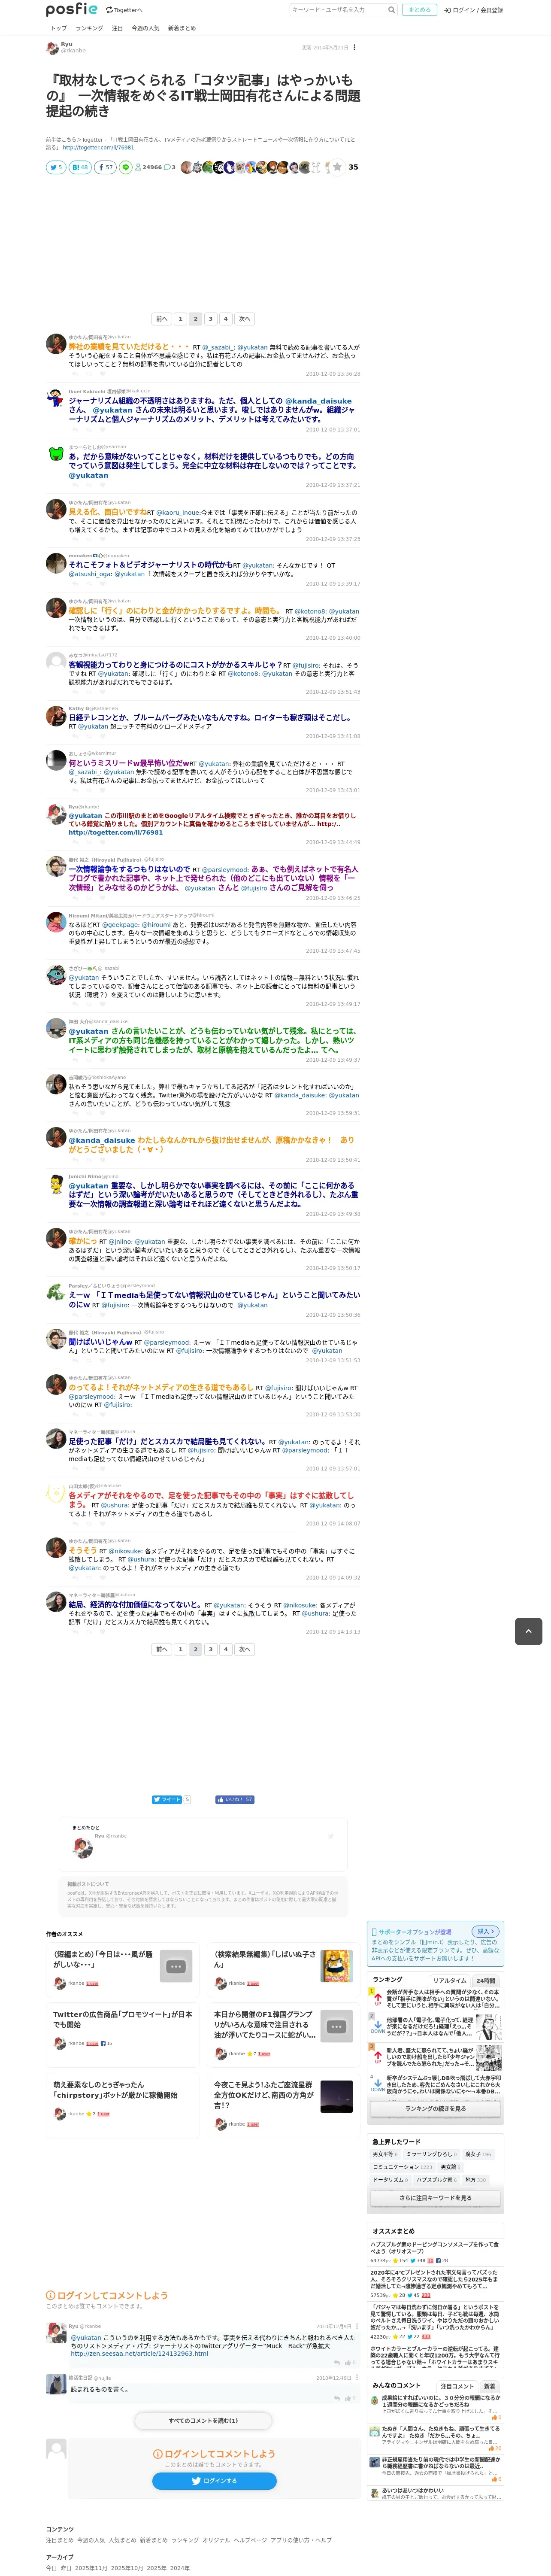Open the 注目 navigation item

pos(117,28)
